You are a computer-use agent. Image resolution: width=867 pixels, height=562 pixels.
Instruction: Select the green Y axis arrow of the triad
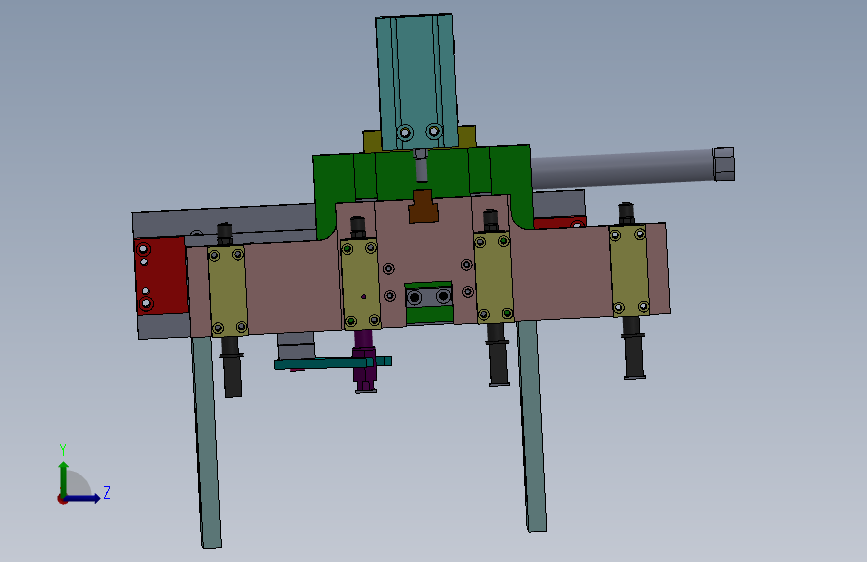coord(64,478)
